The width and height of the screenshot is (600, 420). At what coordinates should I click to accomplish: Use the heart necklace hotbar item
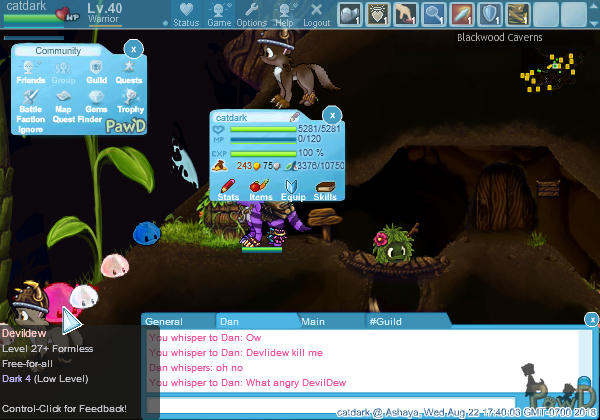(377, 15)
